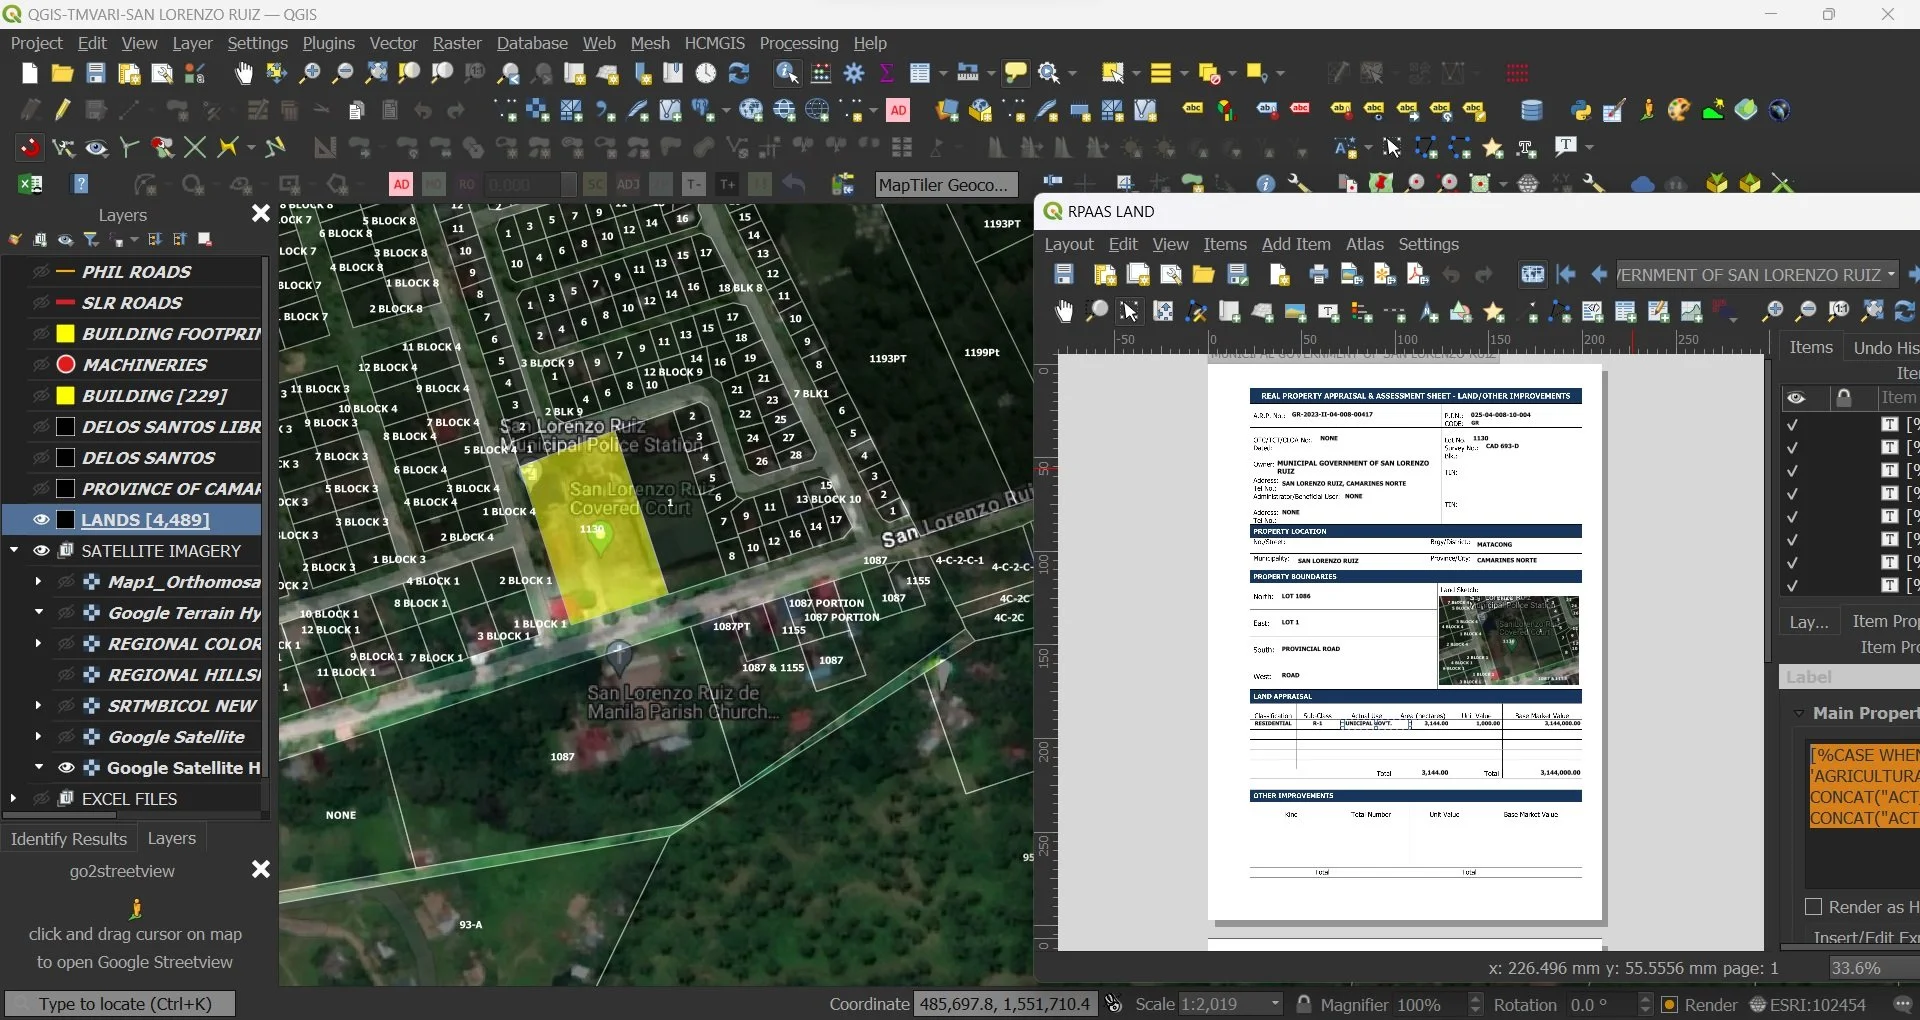Expand the EXCEL FILES group
The image size is (1920, 1020).
pyautogui.click(x=14, y=799)
